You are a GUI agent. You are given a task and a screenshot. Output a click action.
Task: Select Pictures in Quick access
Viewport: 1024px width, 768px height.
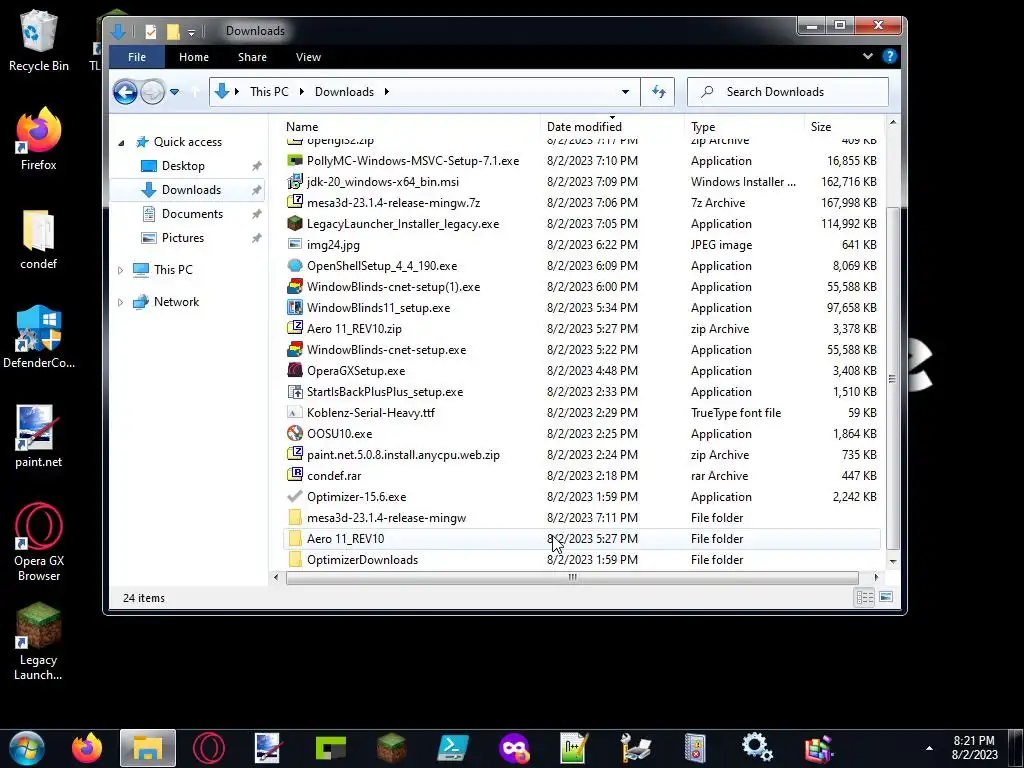tap(183, 238)
